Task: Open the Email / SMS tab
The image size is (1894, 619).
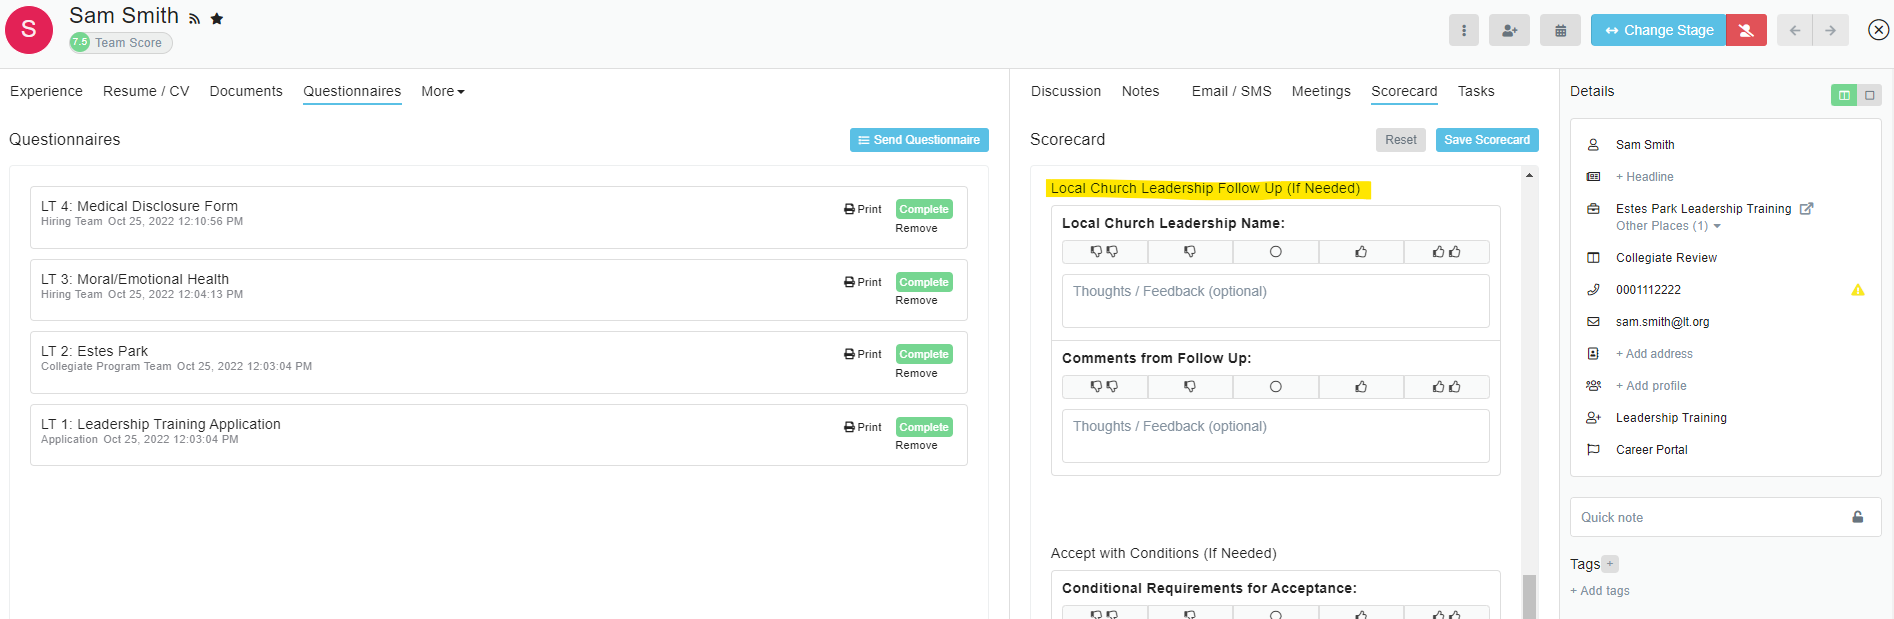Action: (1231, 91)
